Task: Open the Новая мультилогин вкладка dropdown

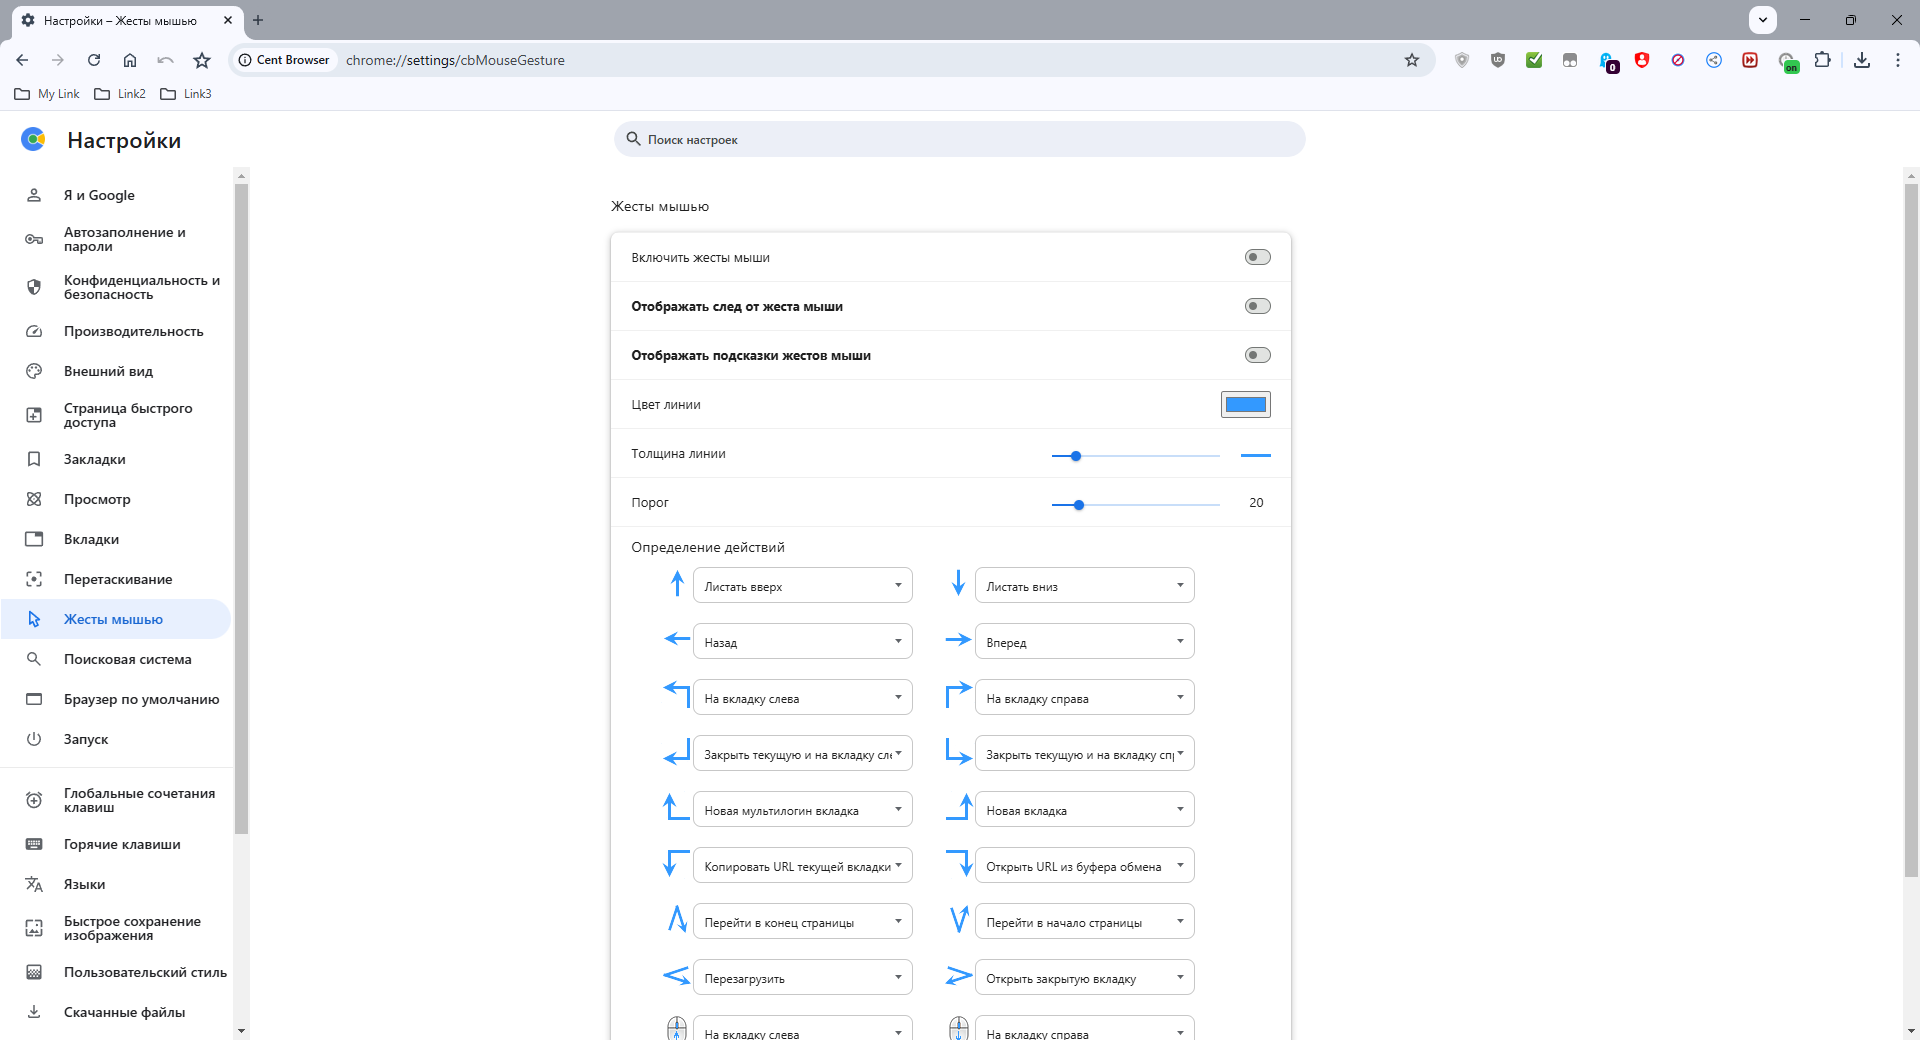Action: (x=803, y=809)
